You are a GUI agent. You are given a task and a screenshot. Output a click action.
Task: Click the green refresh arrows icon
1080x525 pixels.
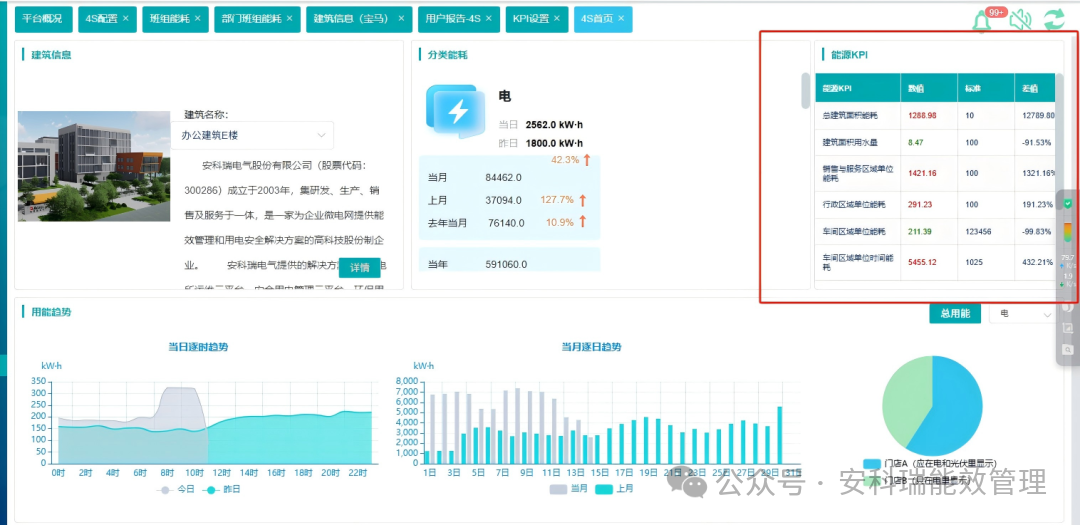(1054, 19)
